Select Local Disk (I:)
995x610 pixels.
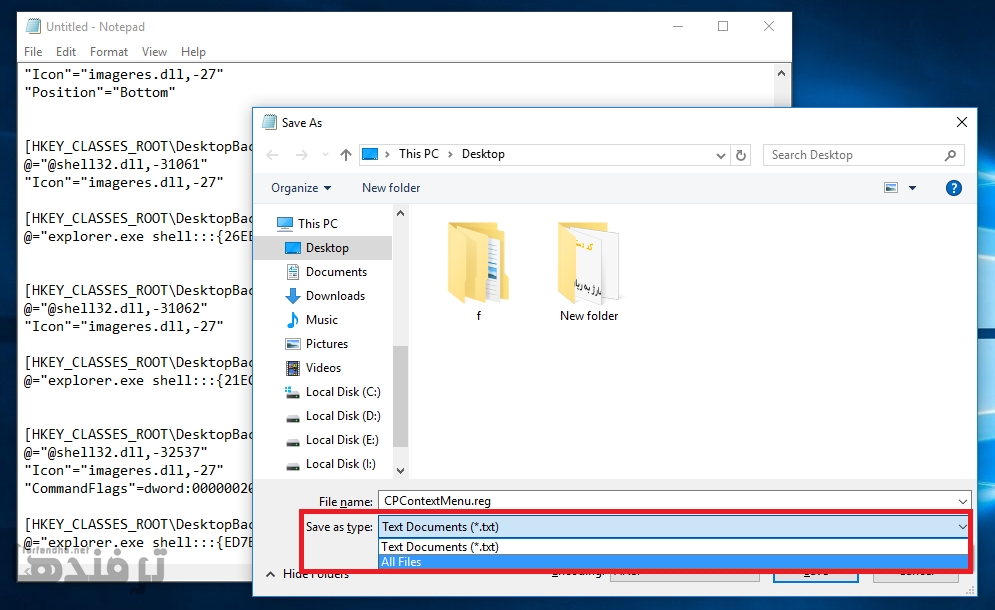click(340, 465)
